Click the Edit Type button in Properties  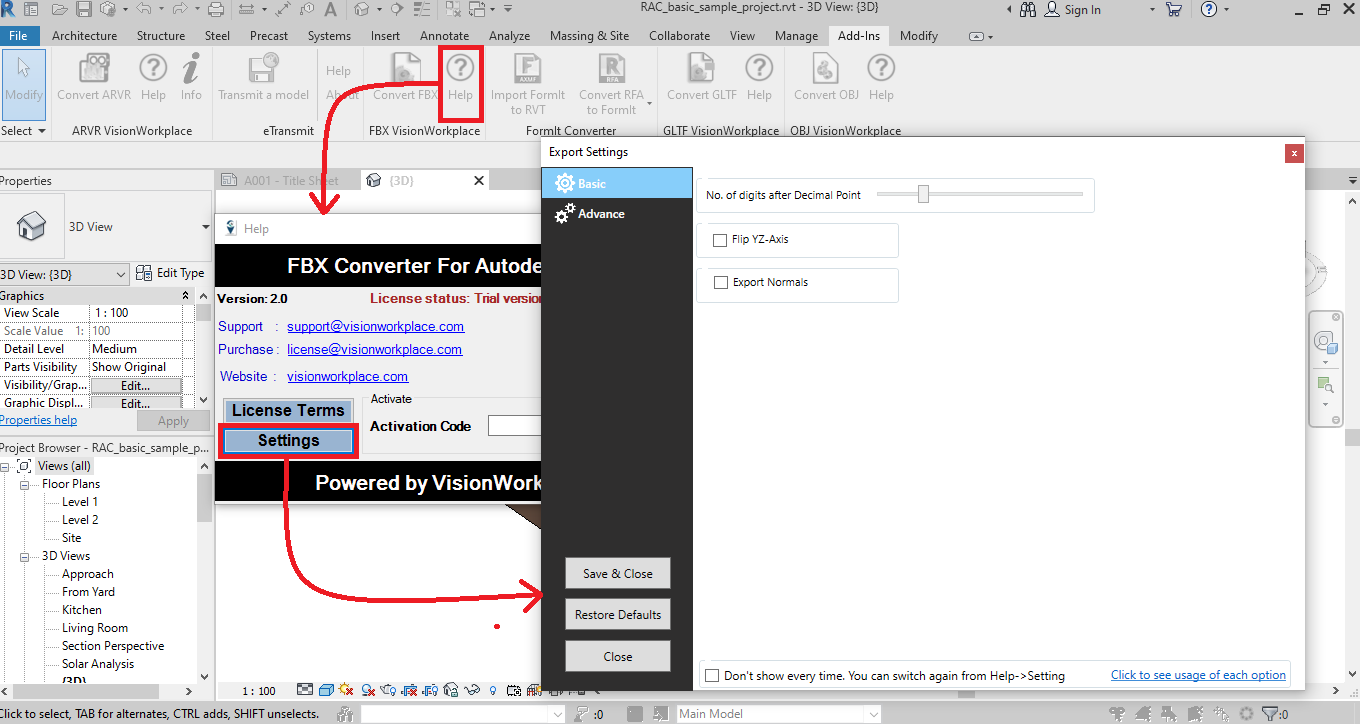pos(170,273)
